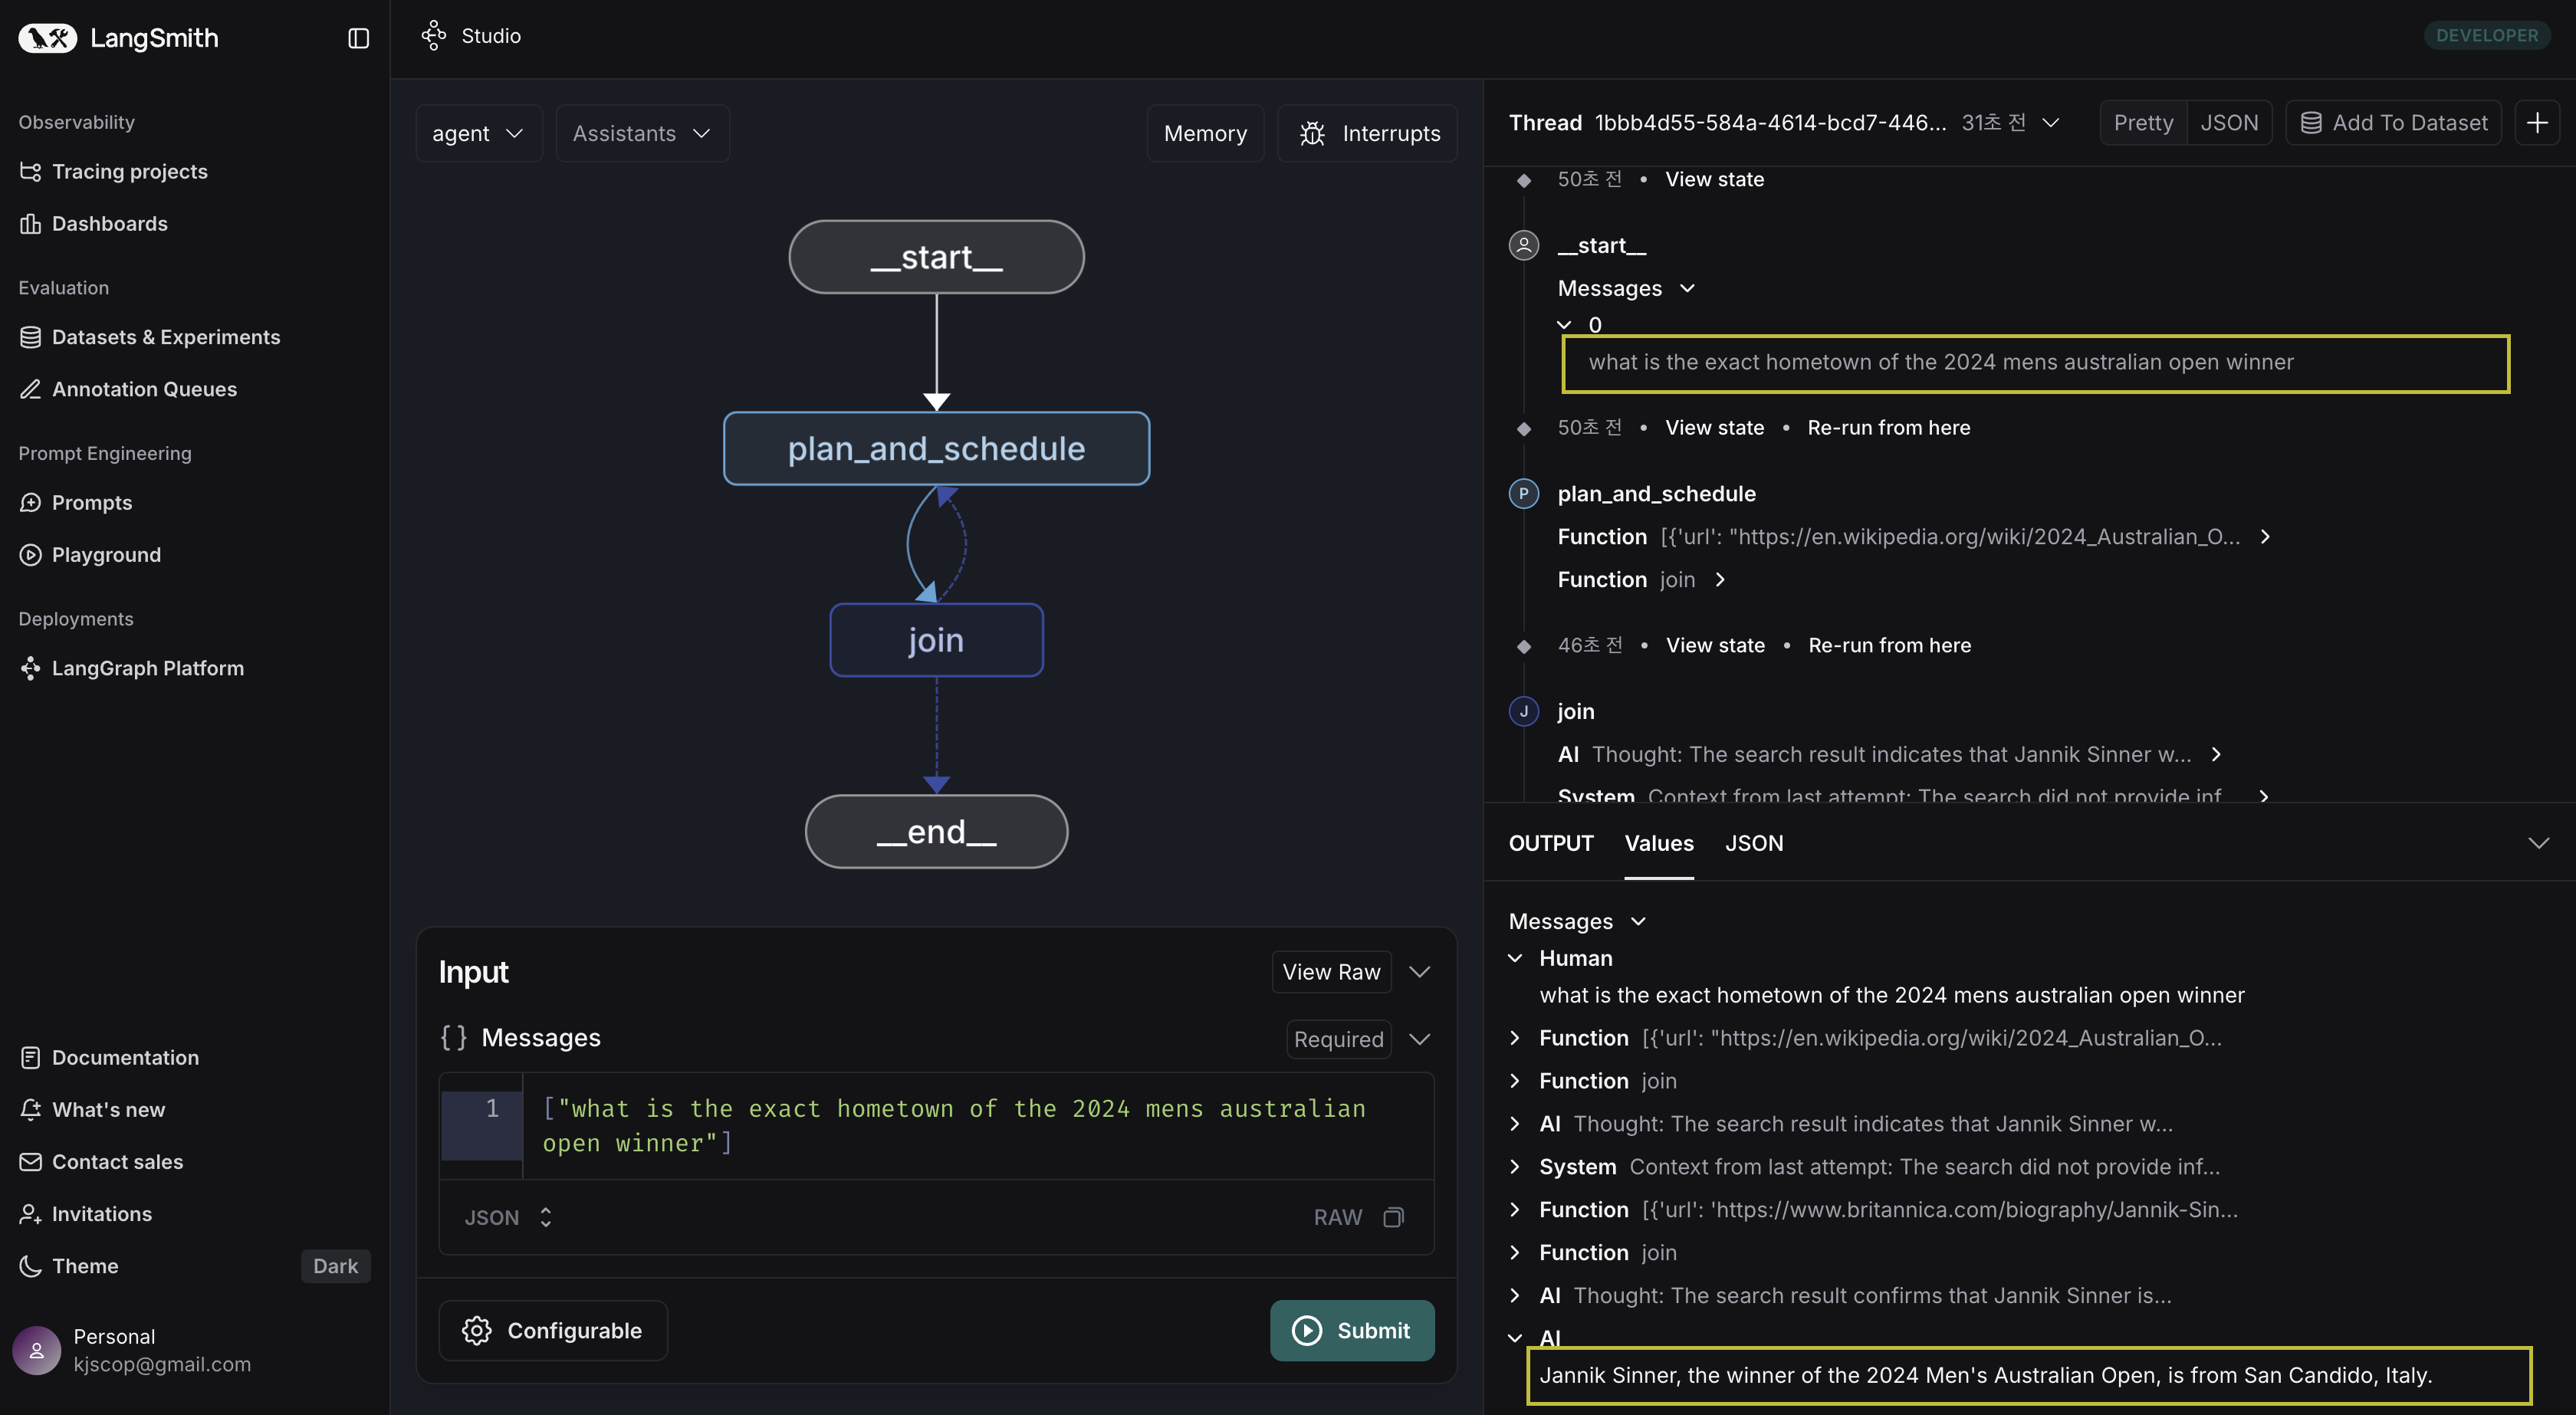Open the thread selector dropdown chevron

coord(2051,122)
